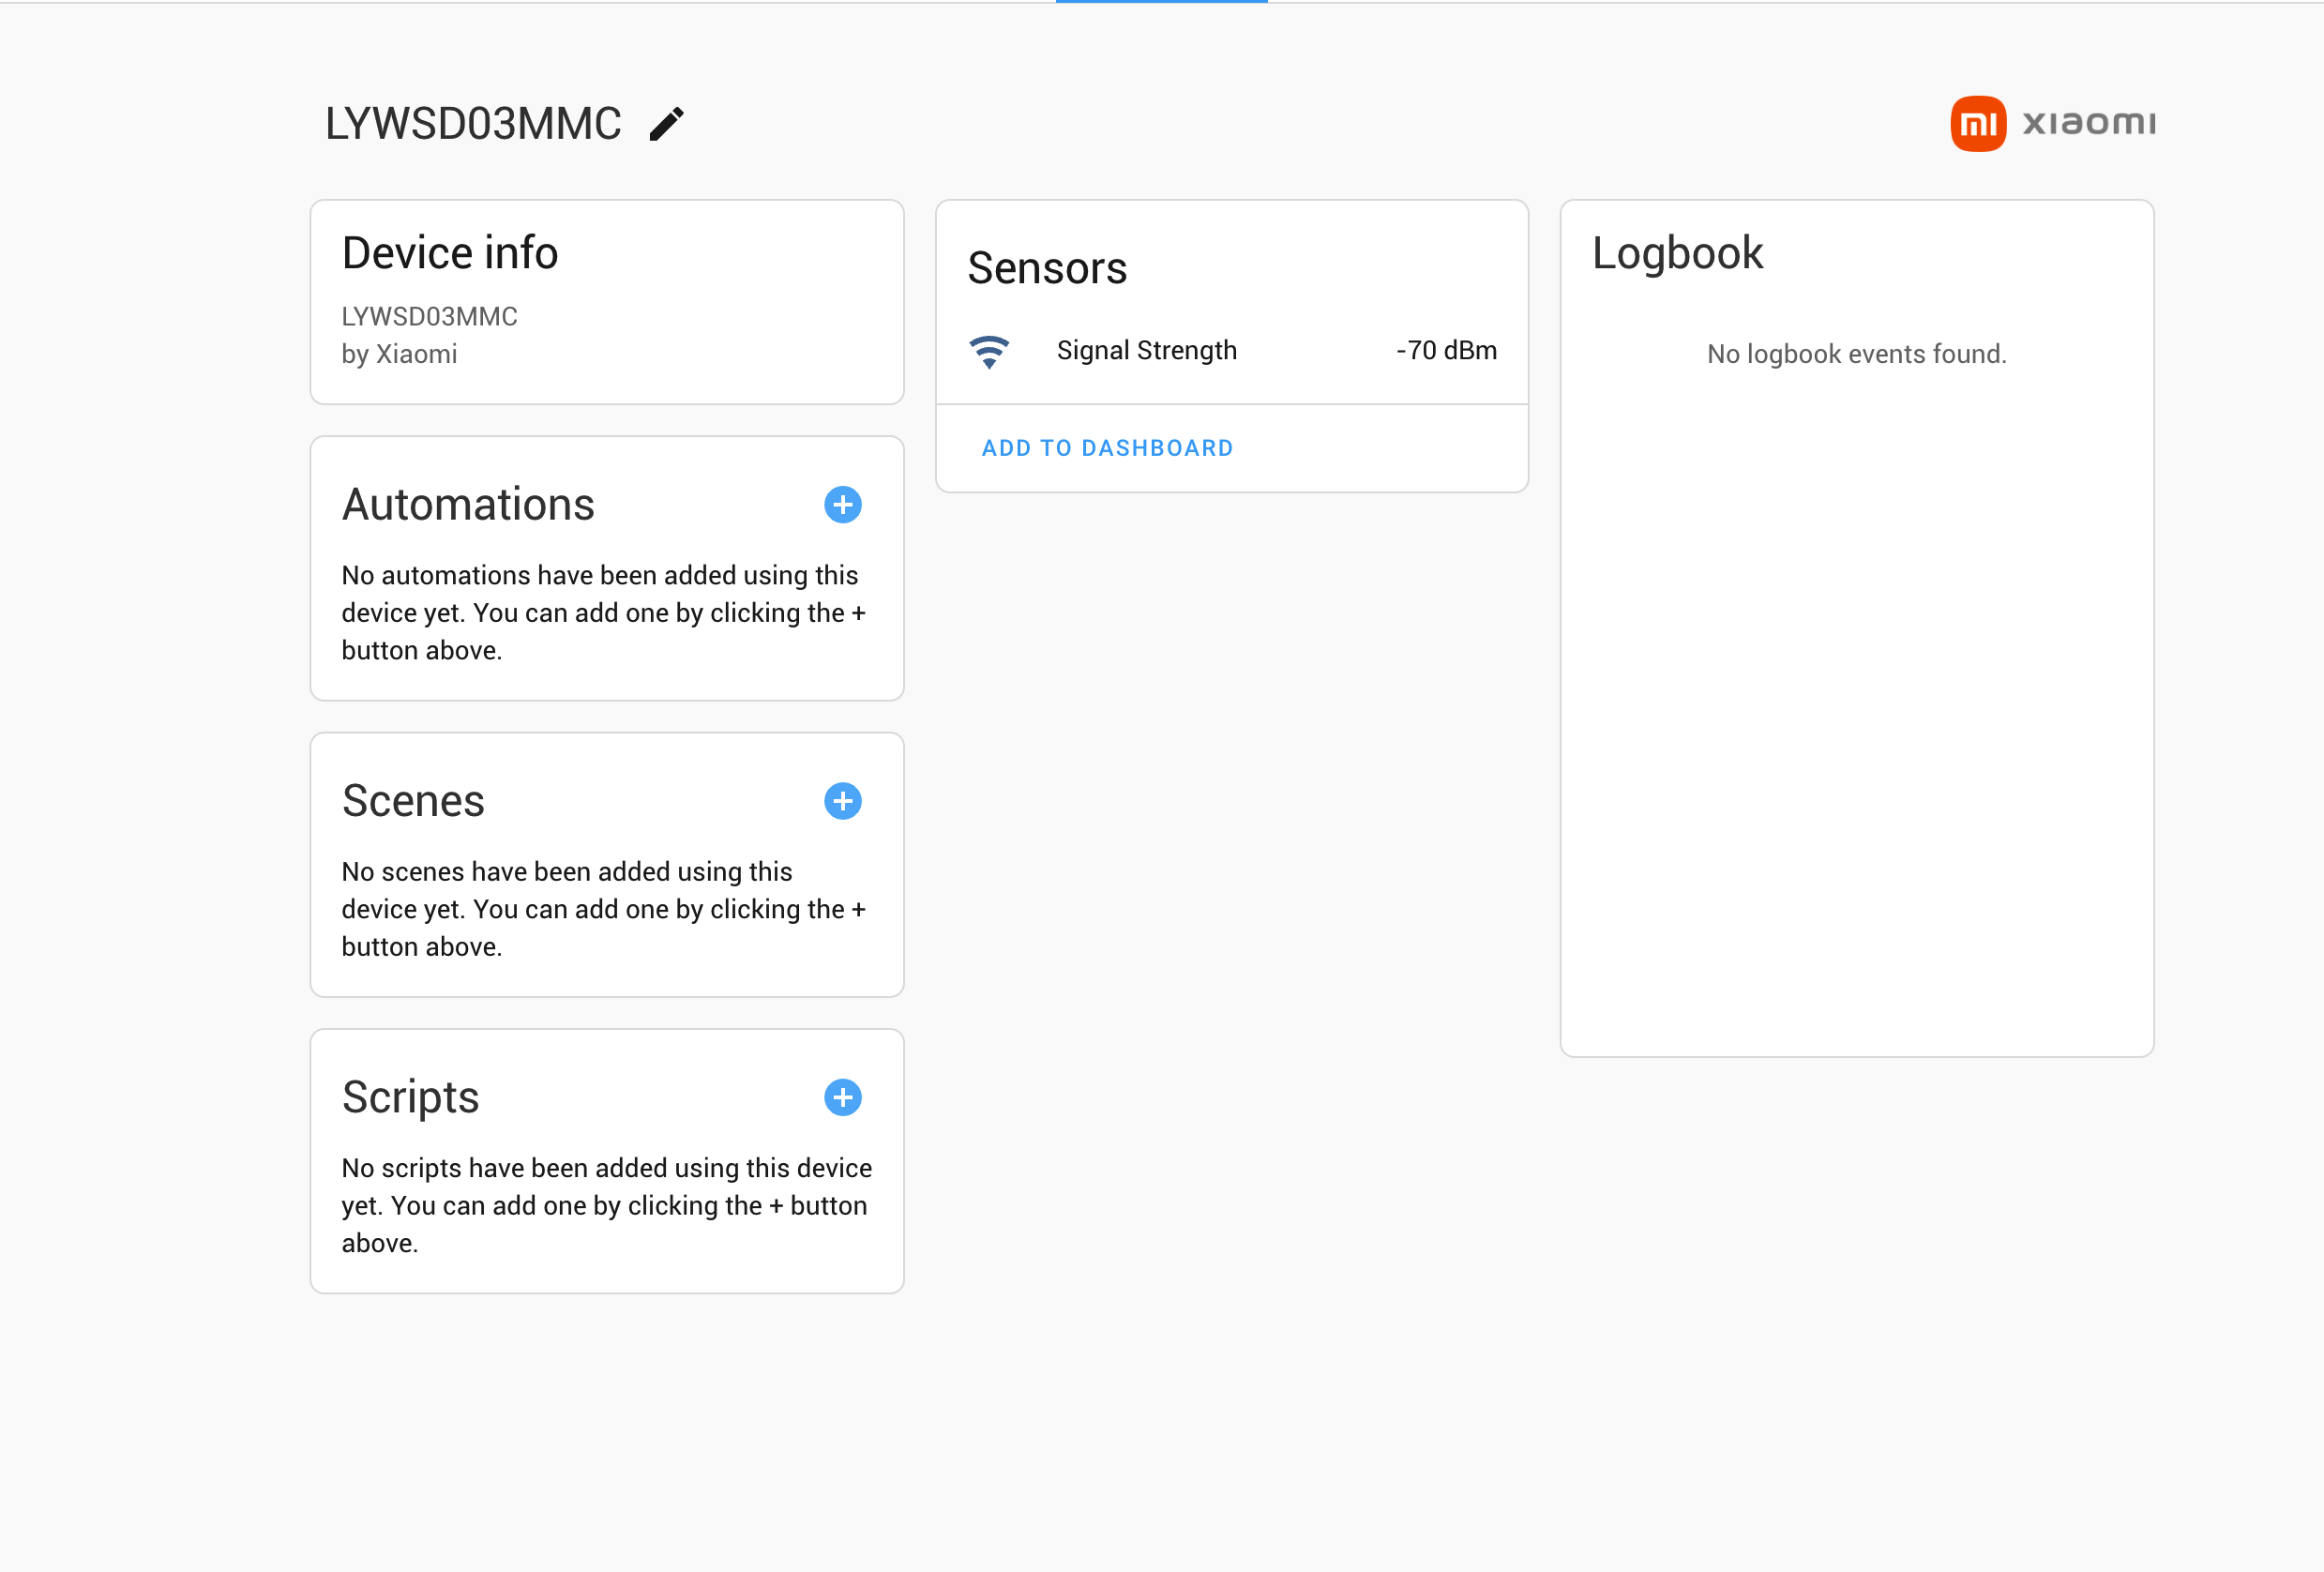Click the 'No logbook events found' message
This screenshot has width=2324, height=1572.
tap(1855, 354)
